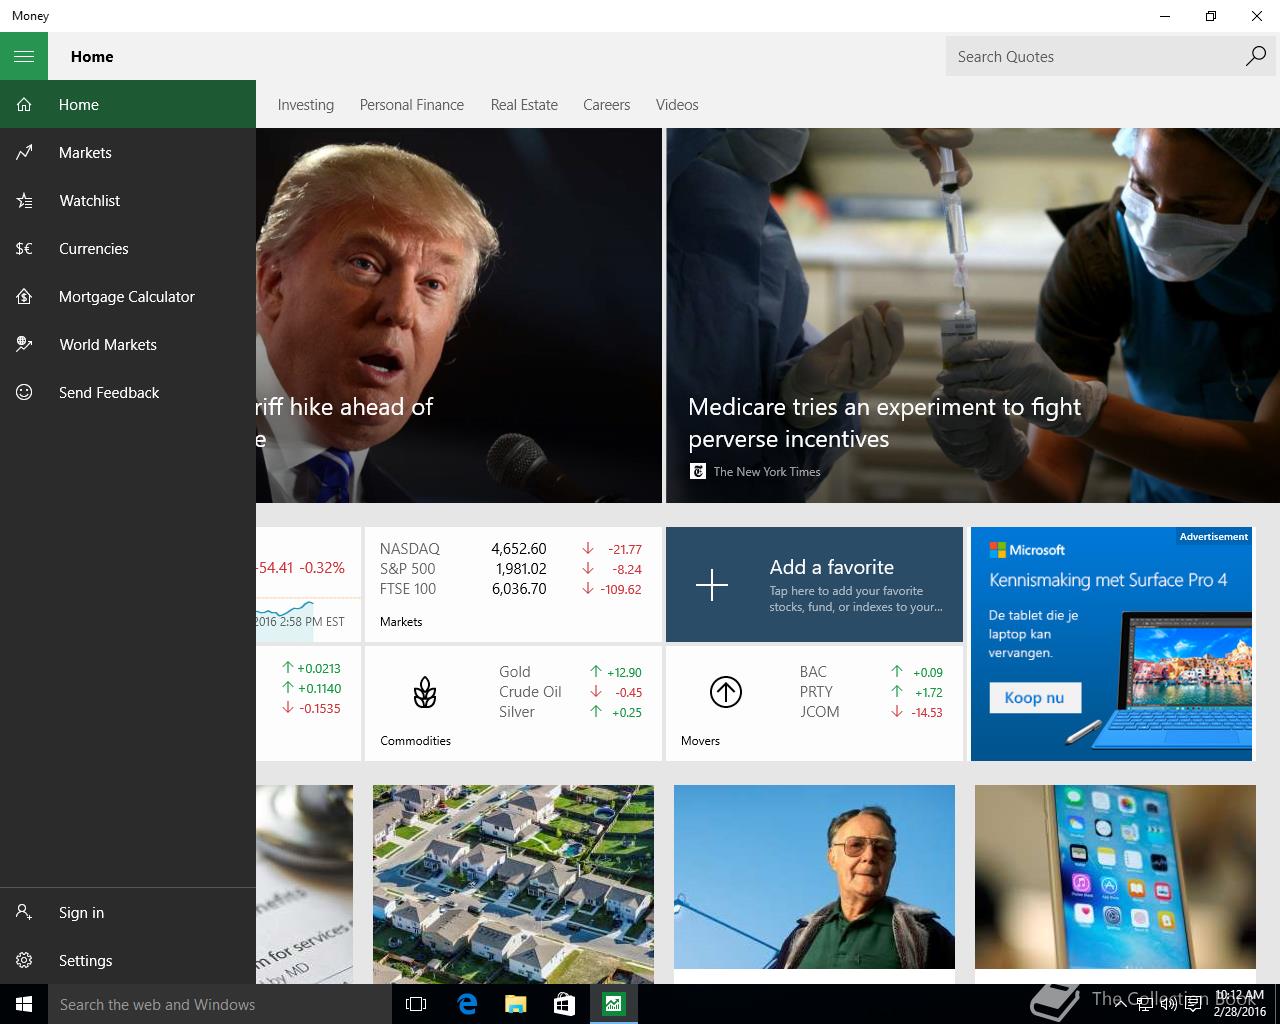Click the BAC mover row

pyautogui.click(x=871, y=672)
